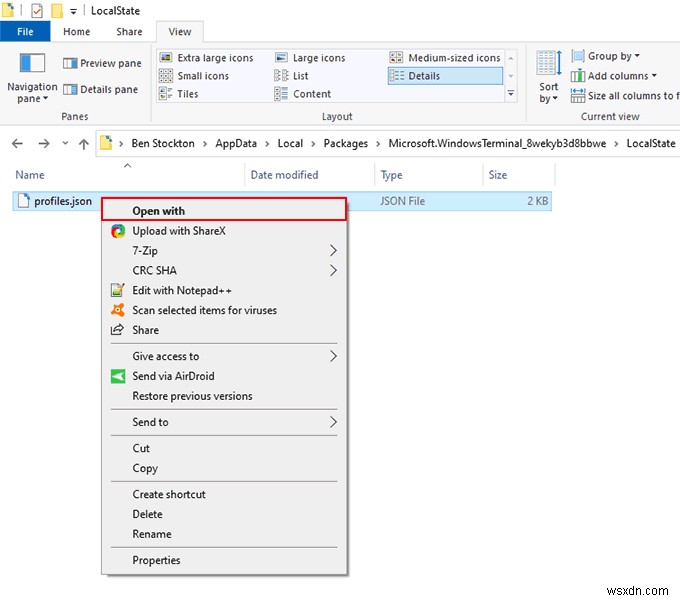Choose Upload with ShareX
The width and height of the screenshot is (680, 601).
point(224,231)
